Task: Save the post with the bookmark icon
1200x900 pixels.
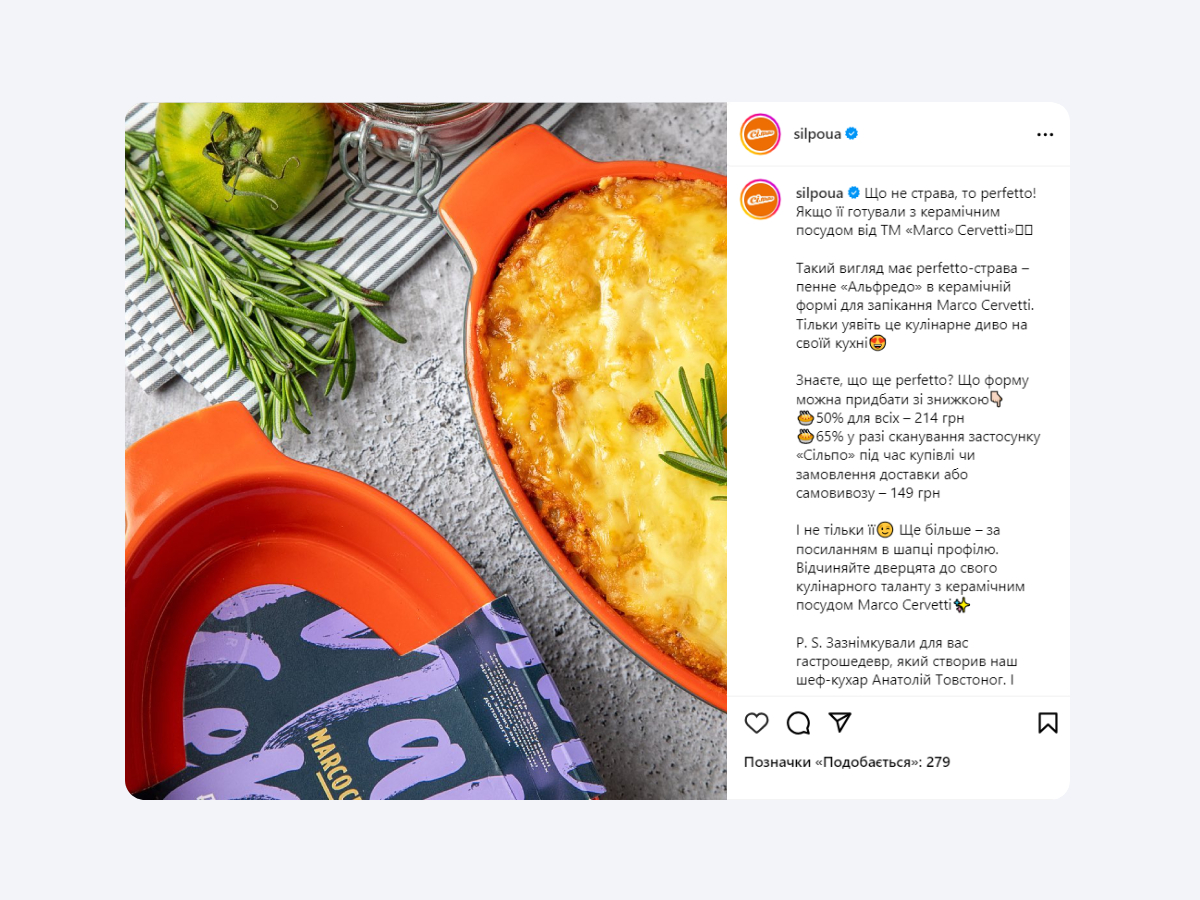Action: click(1048, 723)
